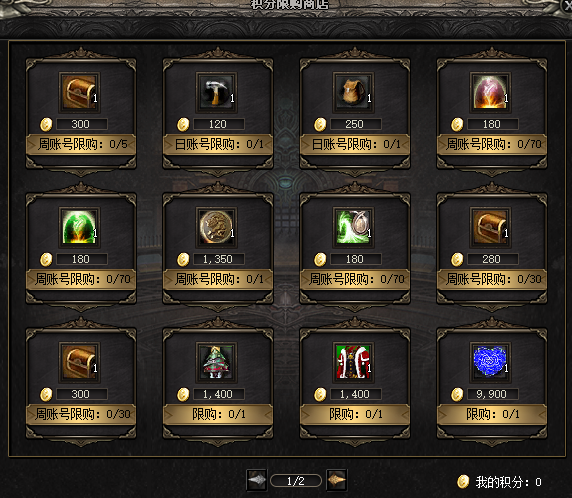Click the 1,350 price field
The image size is (572, 498).
(x=219, y=259)
